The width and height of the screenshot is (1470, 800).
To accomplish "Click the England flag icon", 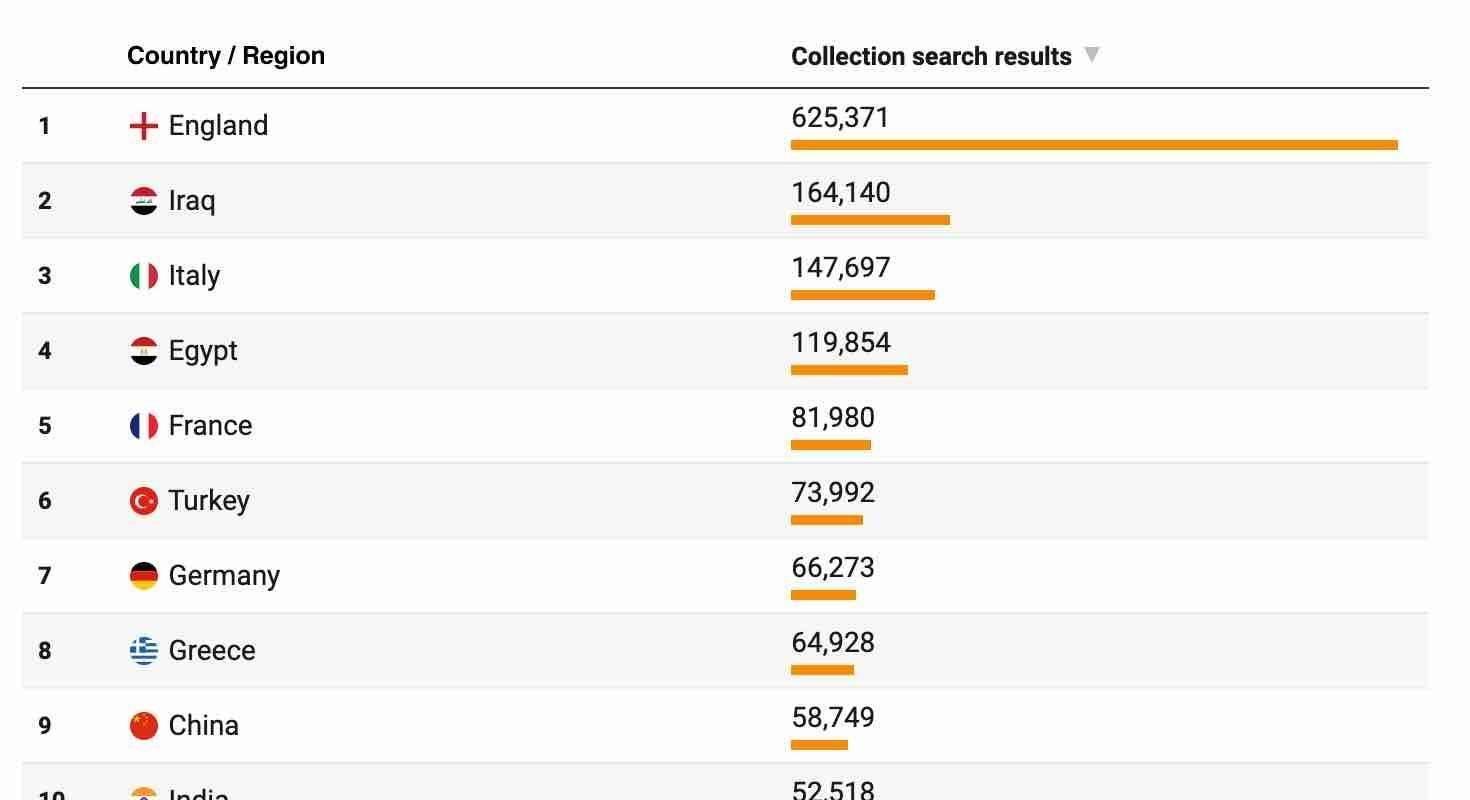I will (x=144, y=126).
